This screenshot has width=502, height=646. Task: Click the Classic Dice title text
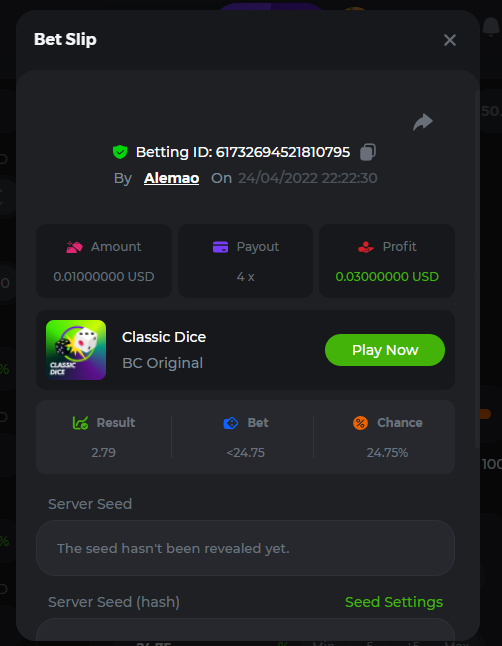click(164, 337)
